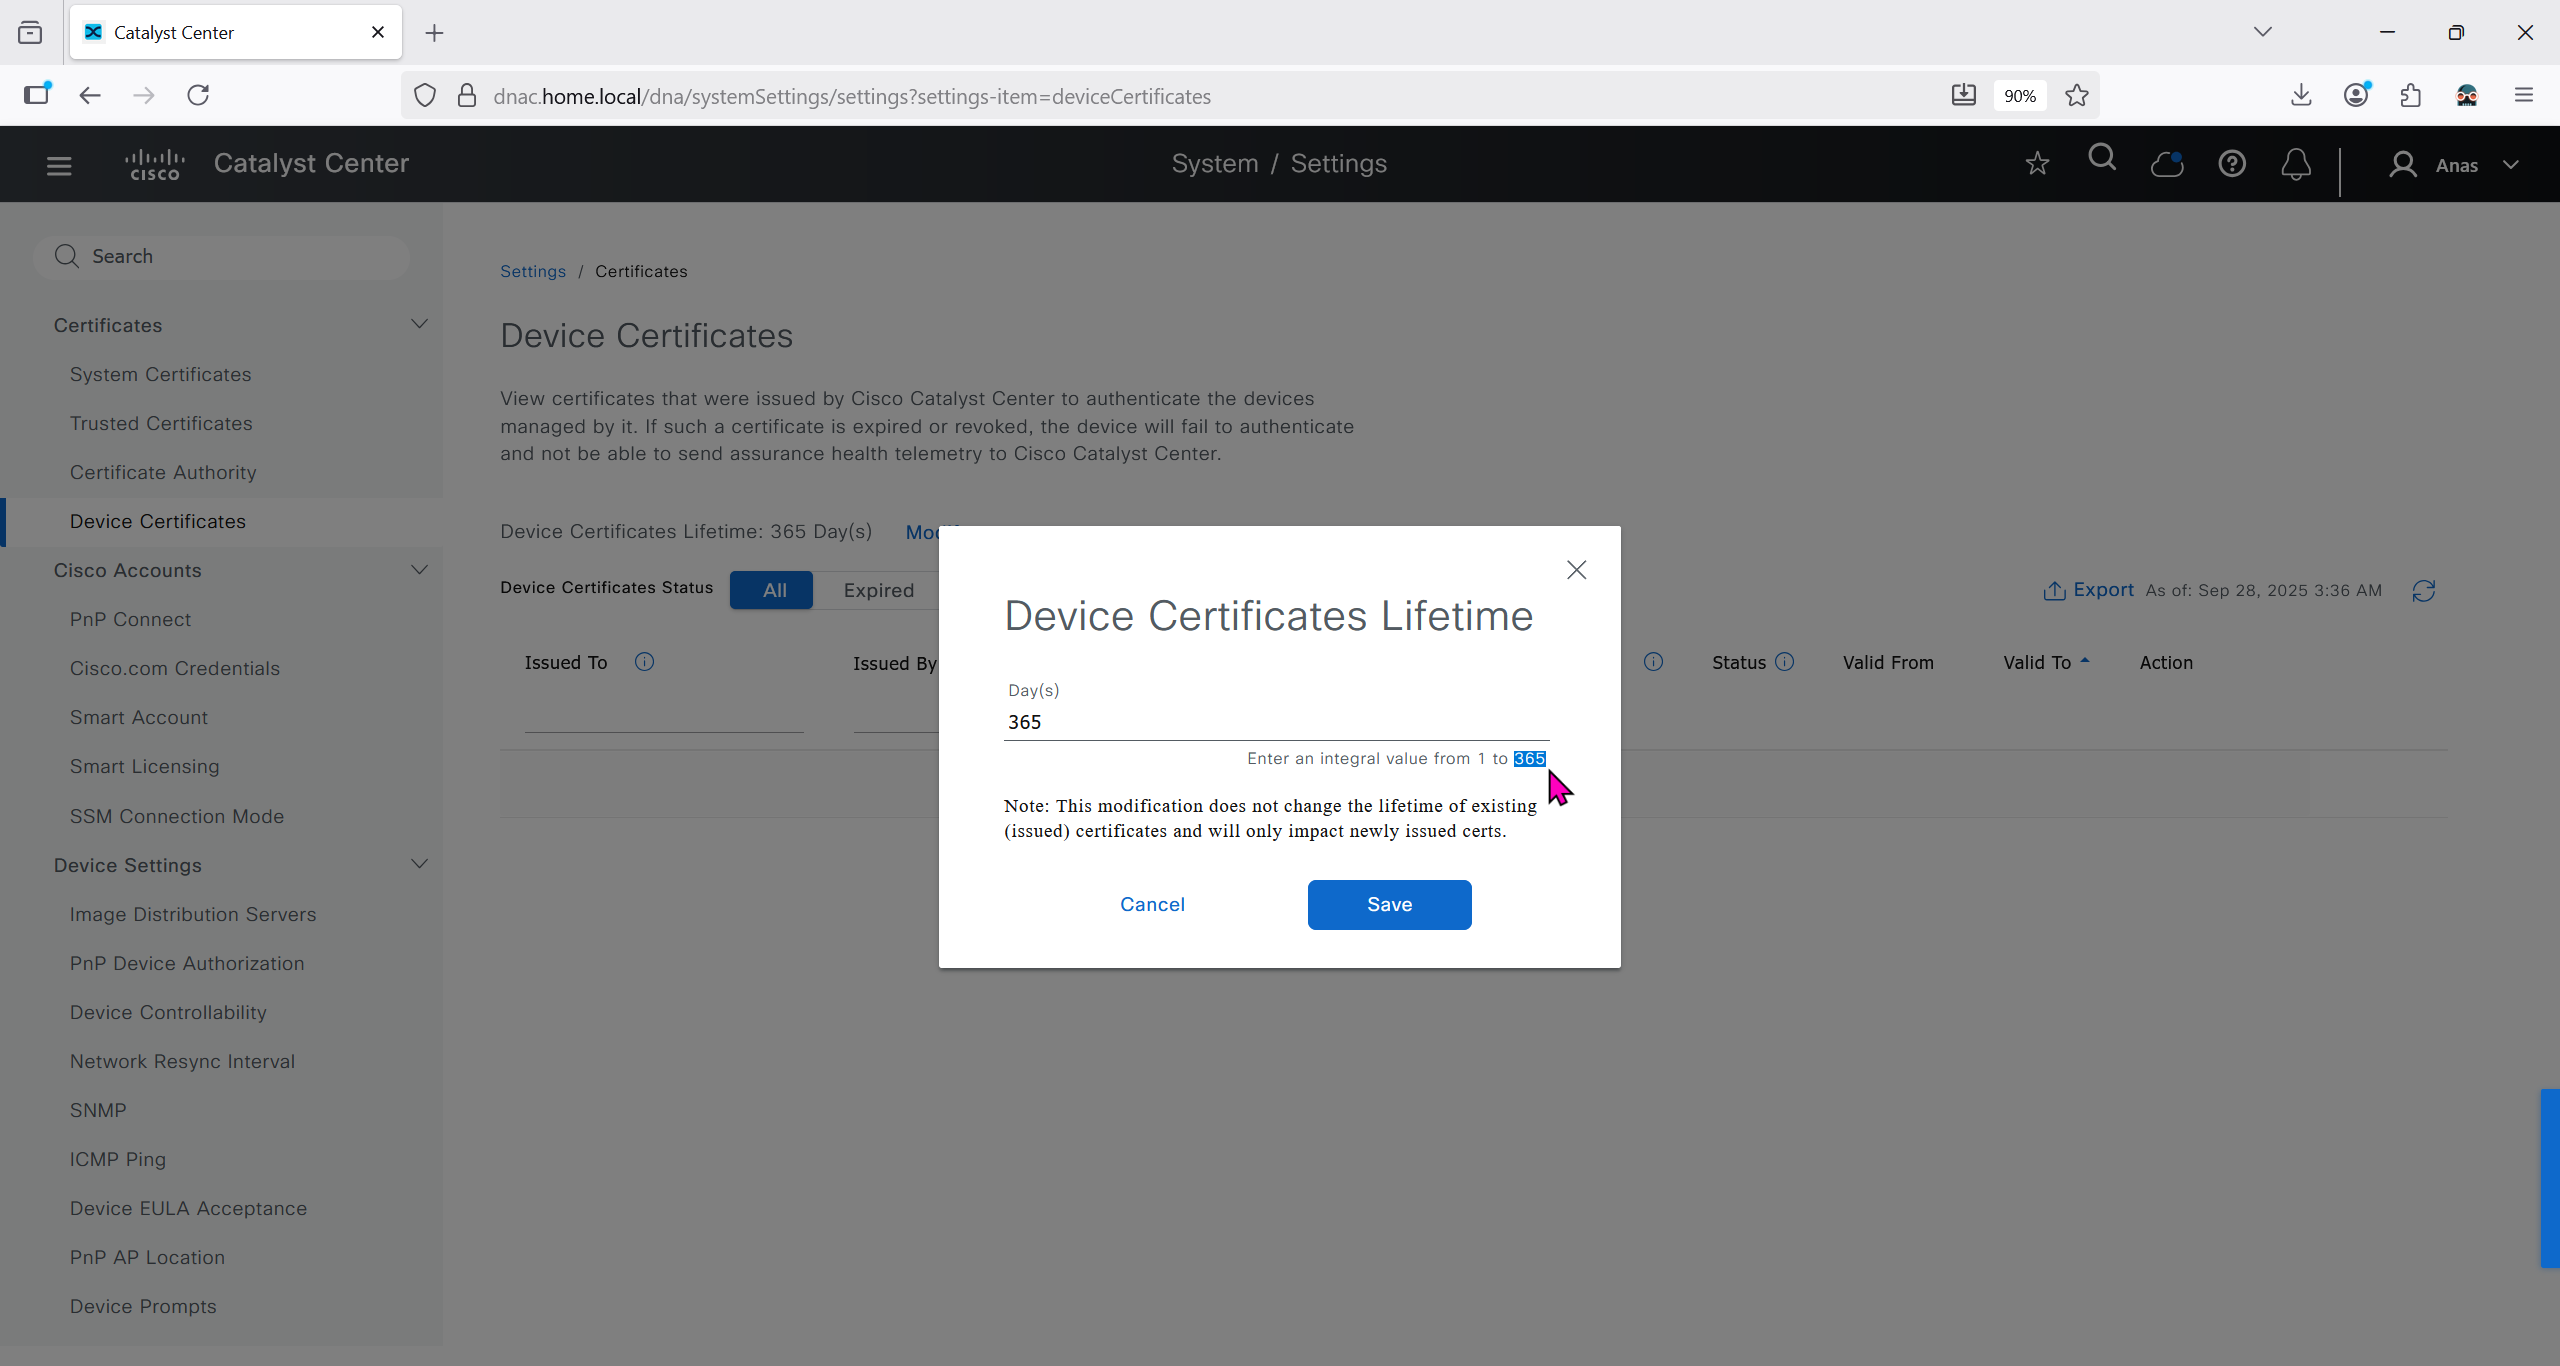Viewport: 2560px width, 1366px height.
Task: Collapse the Certificates sidebar section
Action: tap(419, 324)
